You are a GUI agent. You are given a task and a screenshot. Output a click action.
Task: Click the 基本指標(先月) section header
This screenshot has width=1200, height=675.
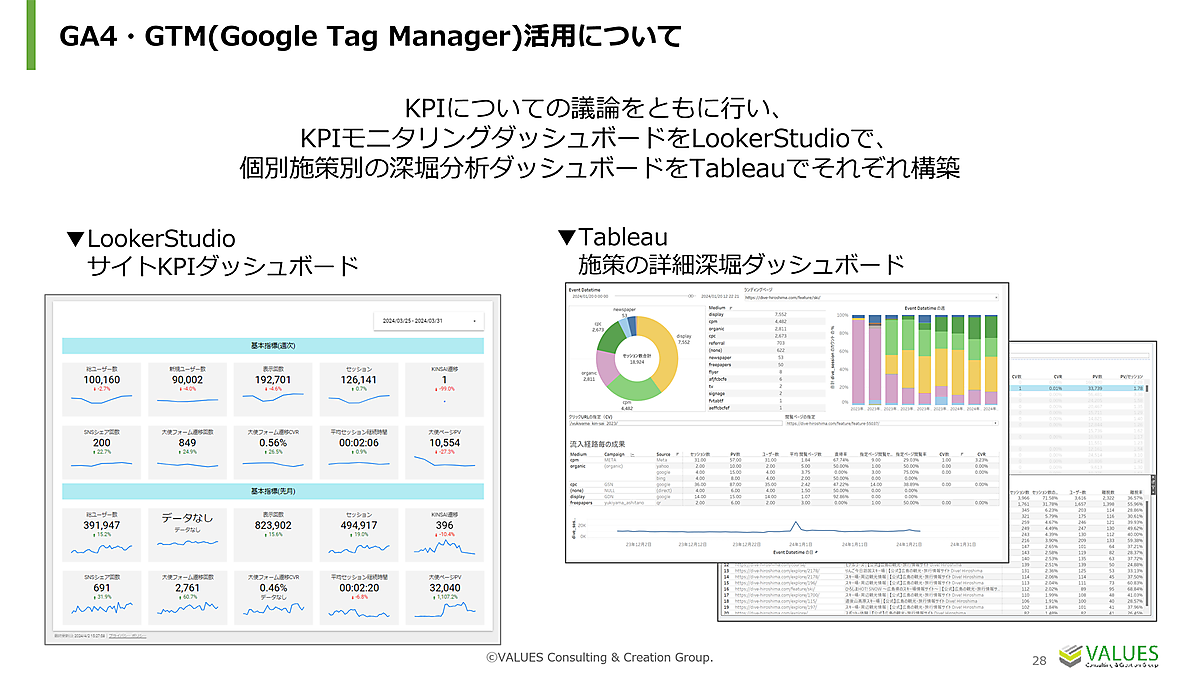coord(273,491)
